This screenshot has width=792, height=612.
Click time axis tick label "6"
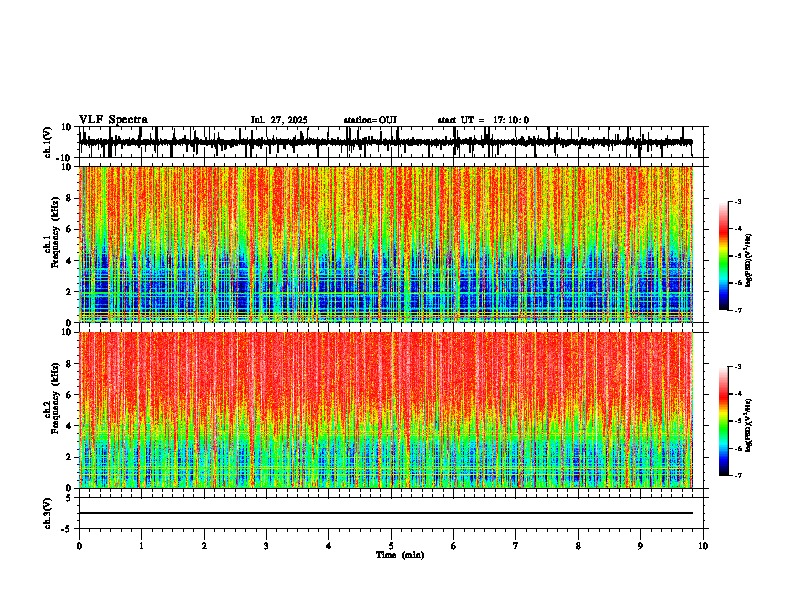[454, 546]
